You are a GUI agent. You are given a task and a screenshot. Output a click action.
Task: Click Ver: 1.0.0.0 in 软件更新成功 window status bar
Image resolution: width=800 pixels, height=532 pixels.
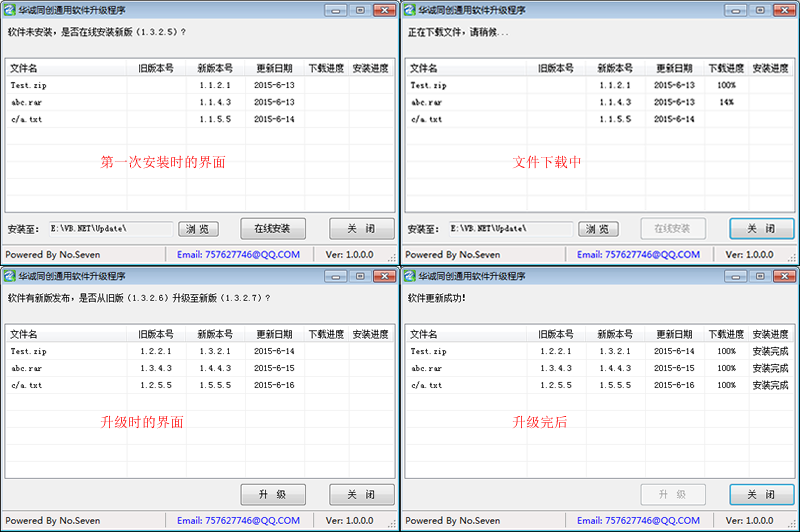click(749, 520)
